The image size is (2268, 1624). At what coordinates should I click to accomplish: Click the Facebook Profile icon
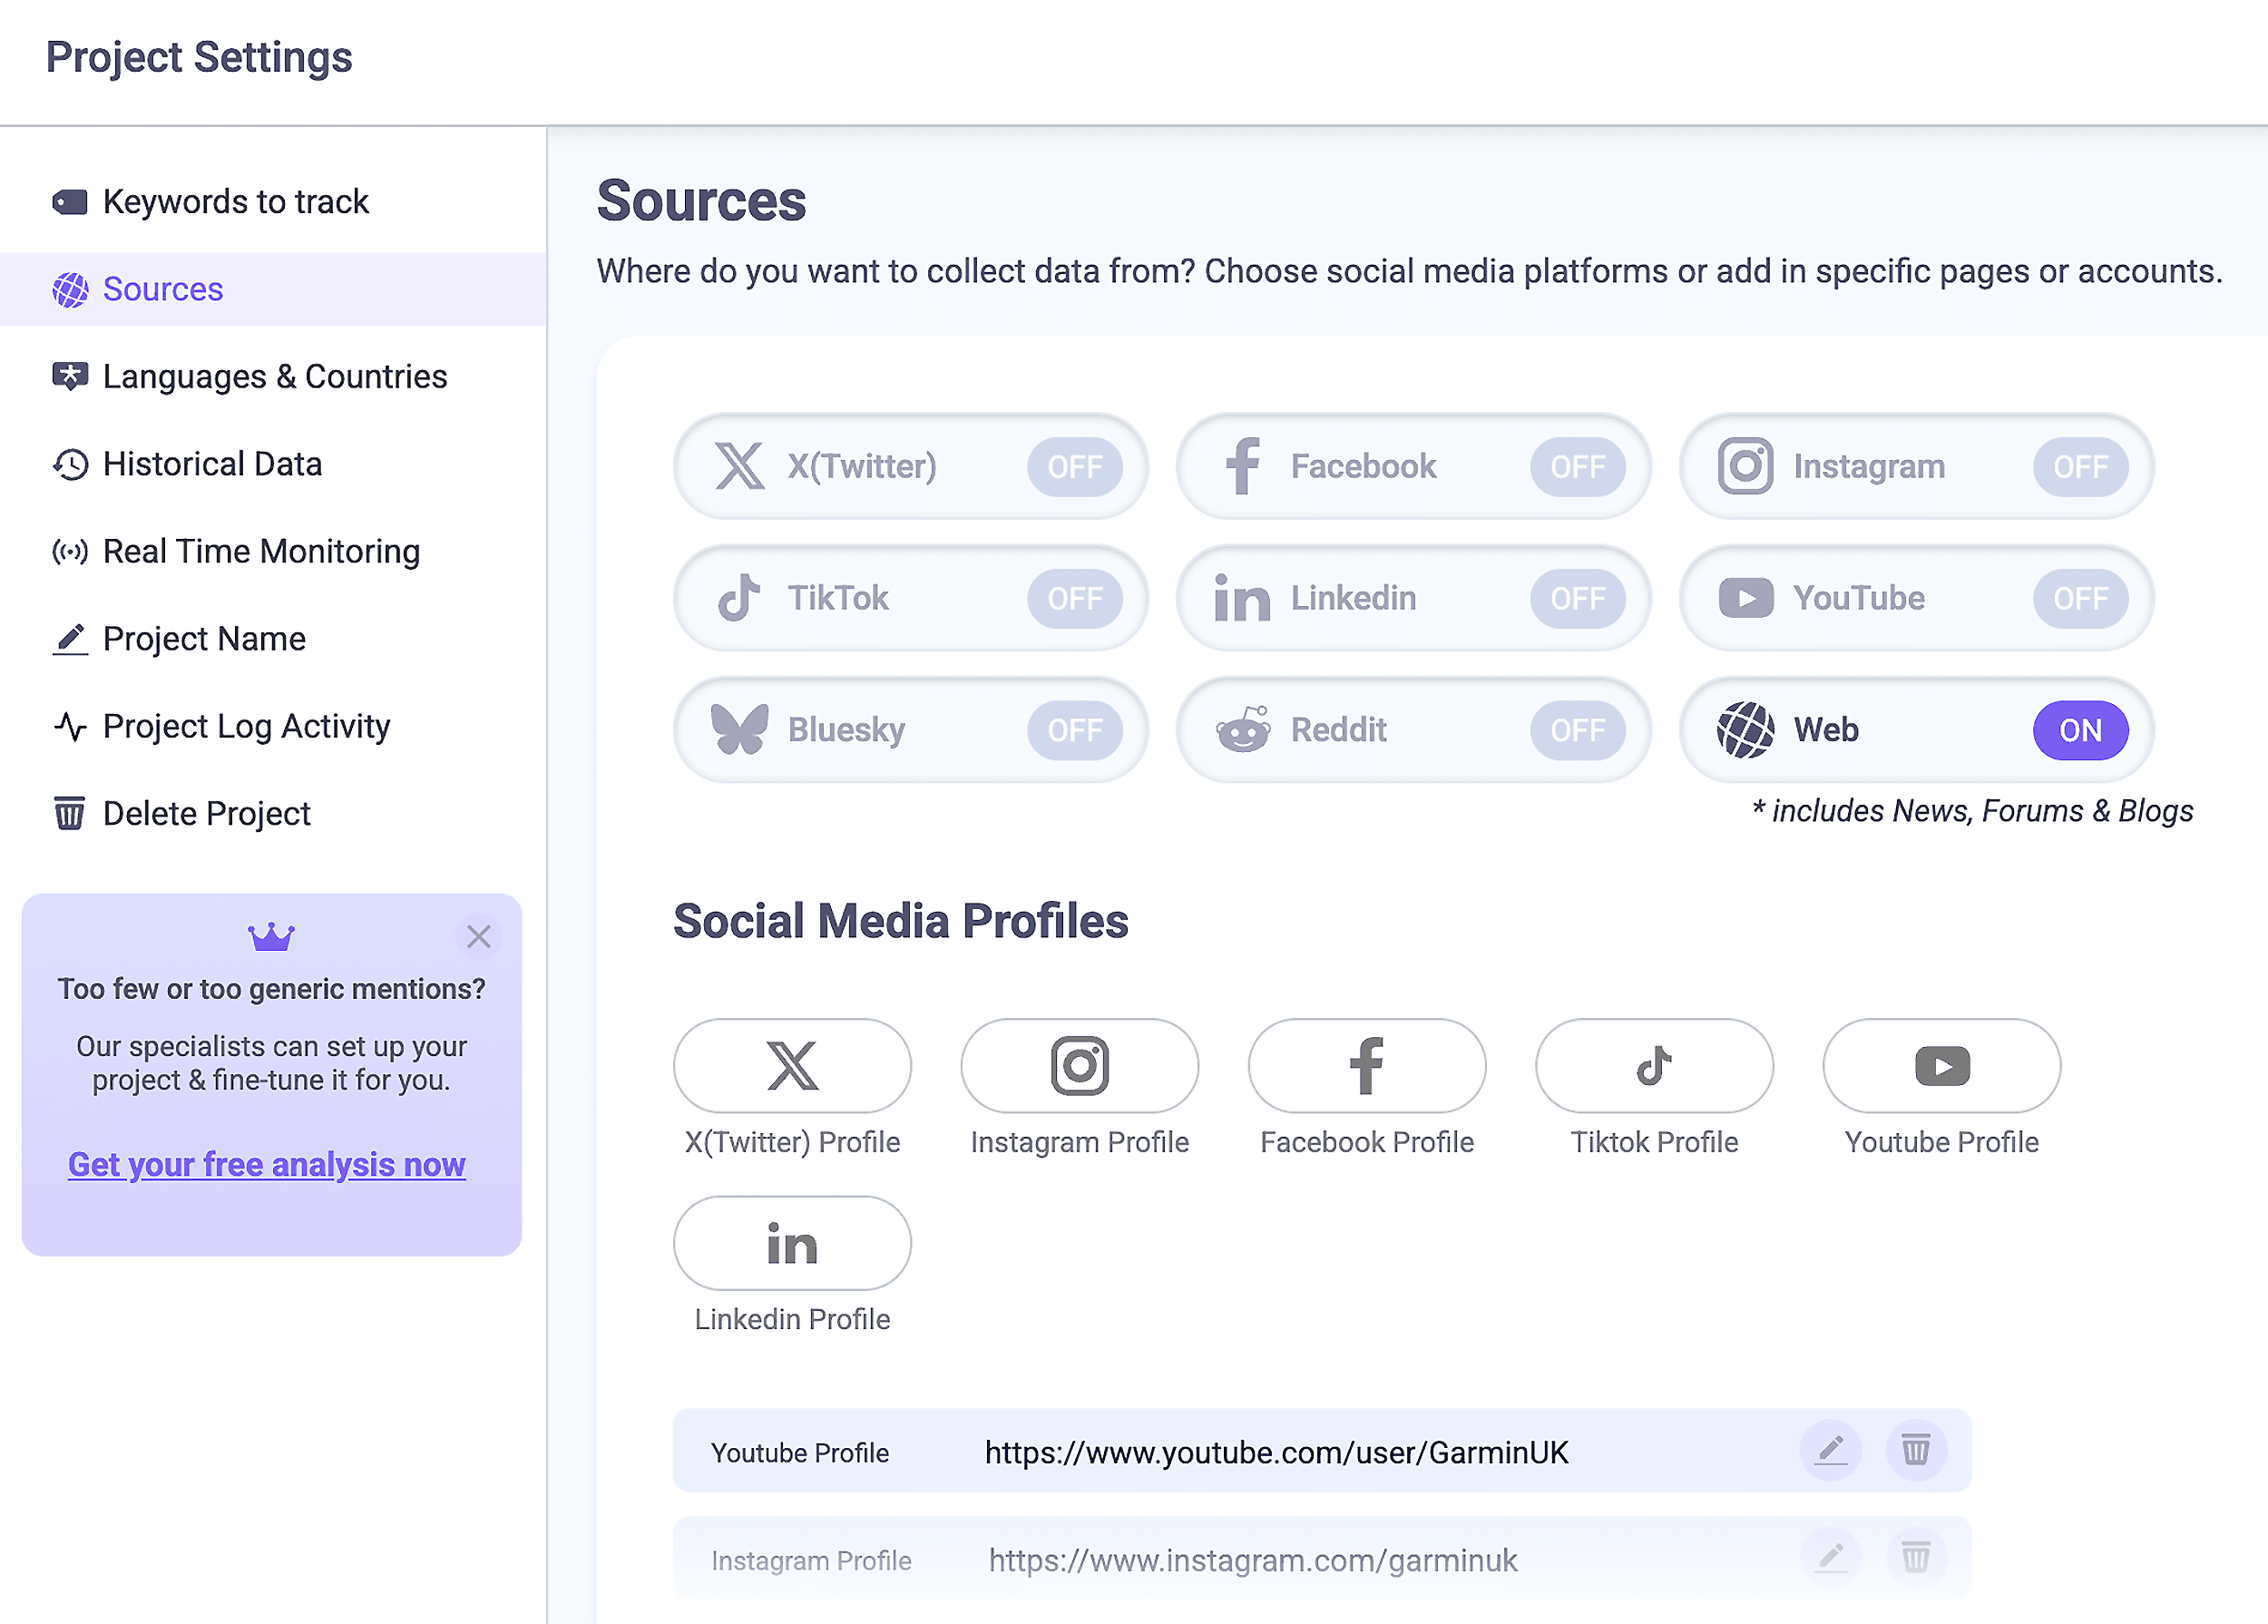point(1366,1066)
